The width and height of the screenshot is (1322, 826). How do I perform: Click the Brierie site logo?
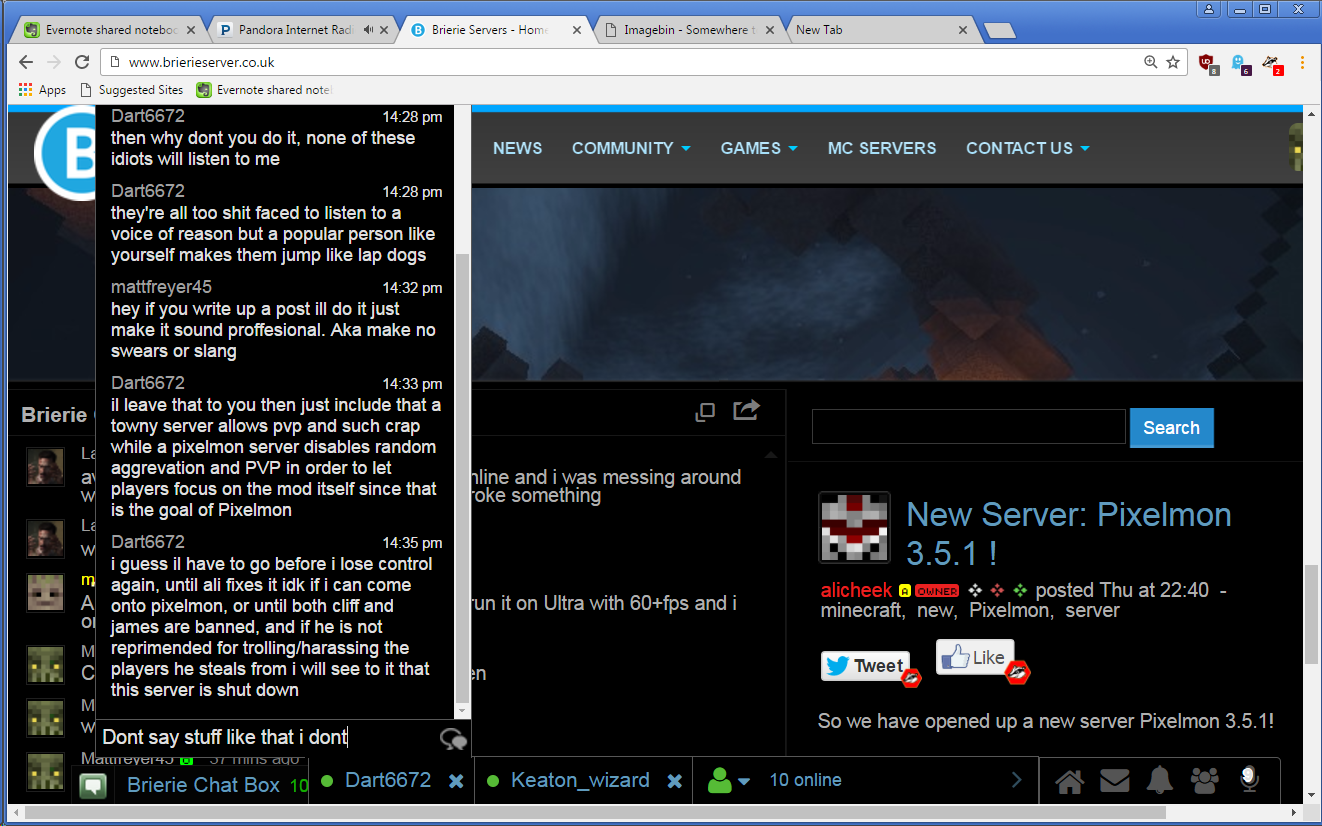65,152
